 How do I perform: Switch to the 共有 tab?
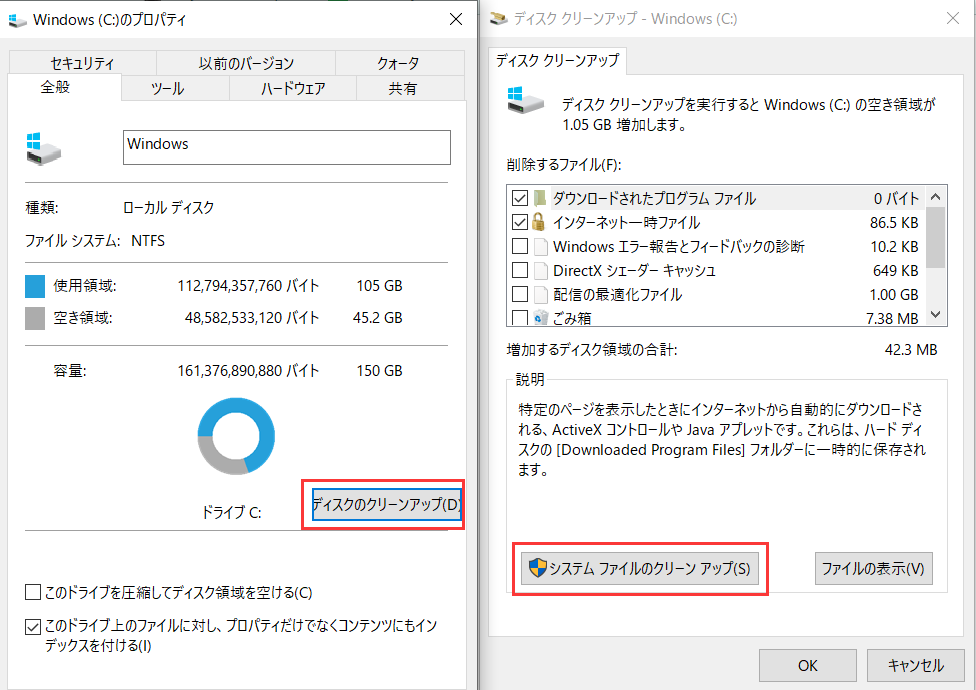click(x=410, y=88)
